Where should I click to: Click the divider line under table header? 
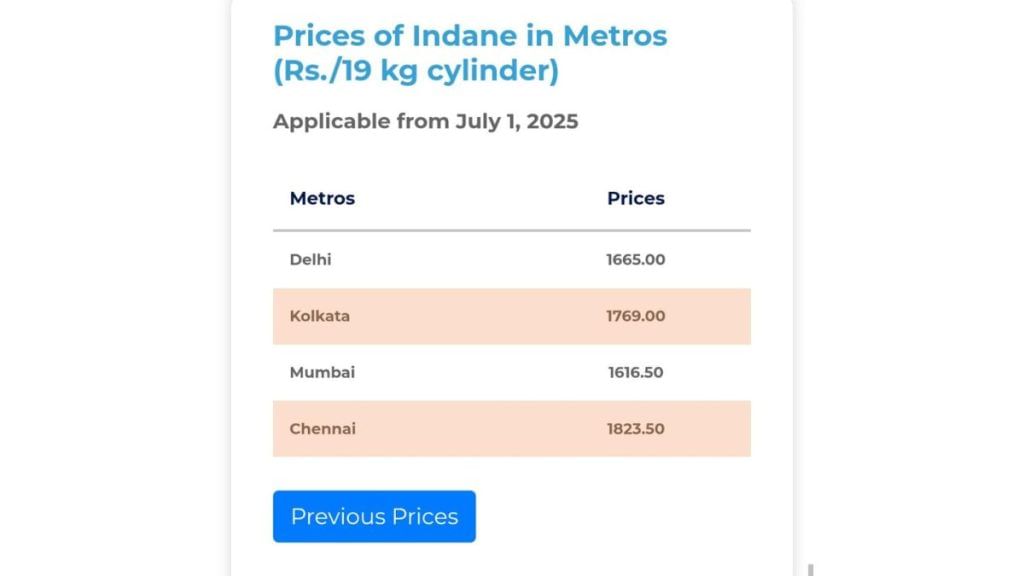pos(511,231)
